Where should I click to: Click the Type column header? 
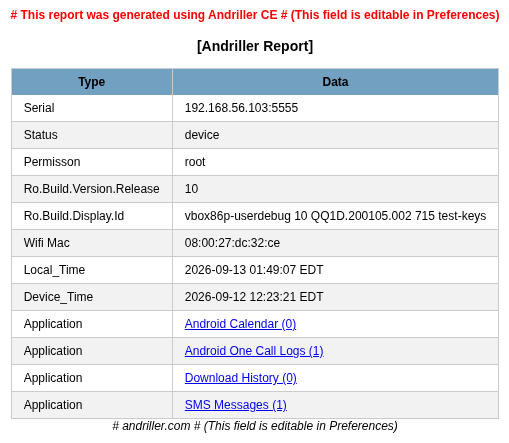point(92,82)
